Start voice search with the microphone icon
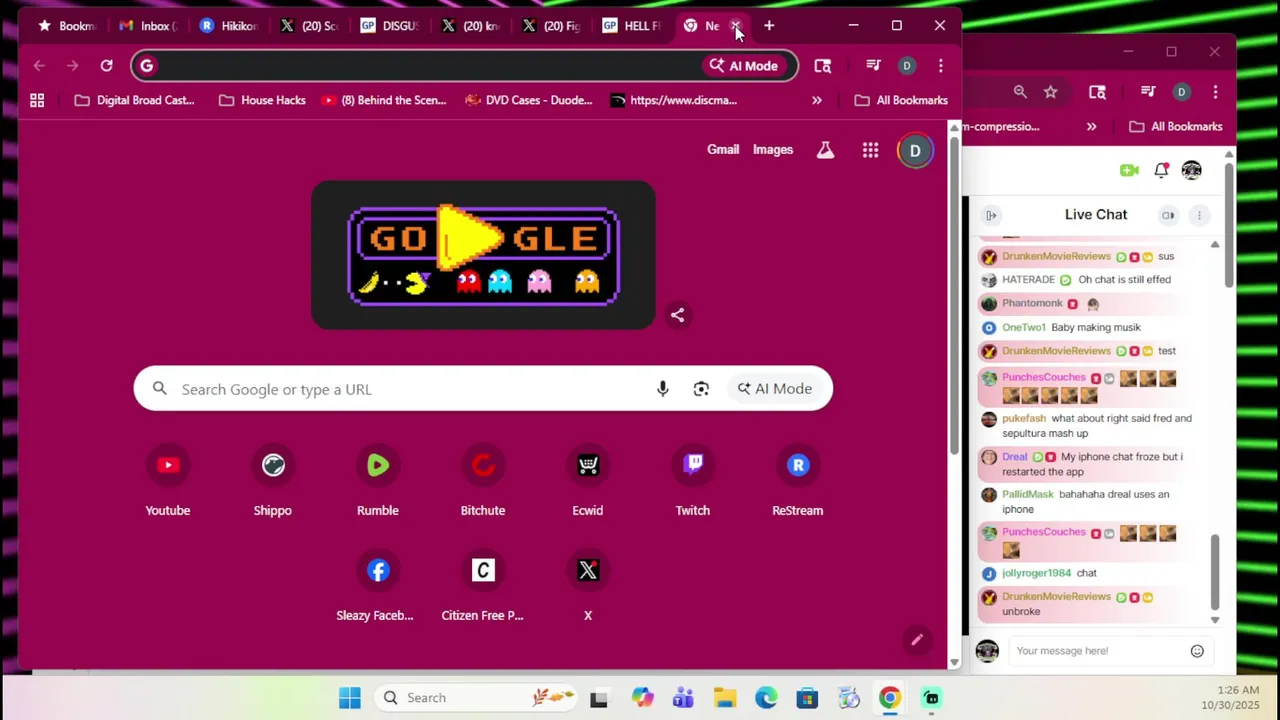 (663, 389)
